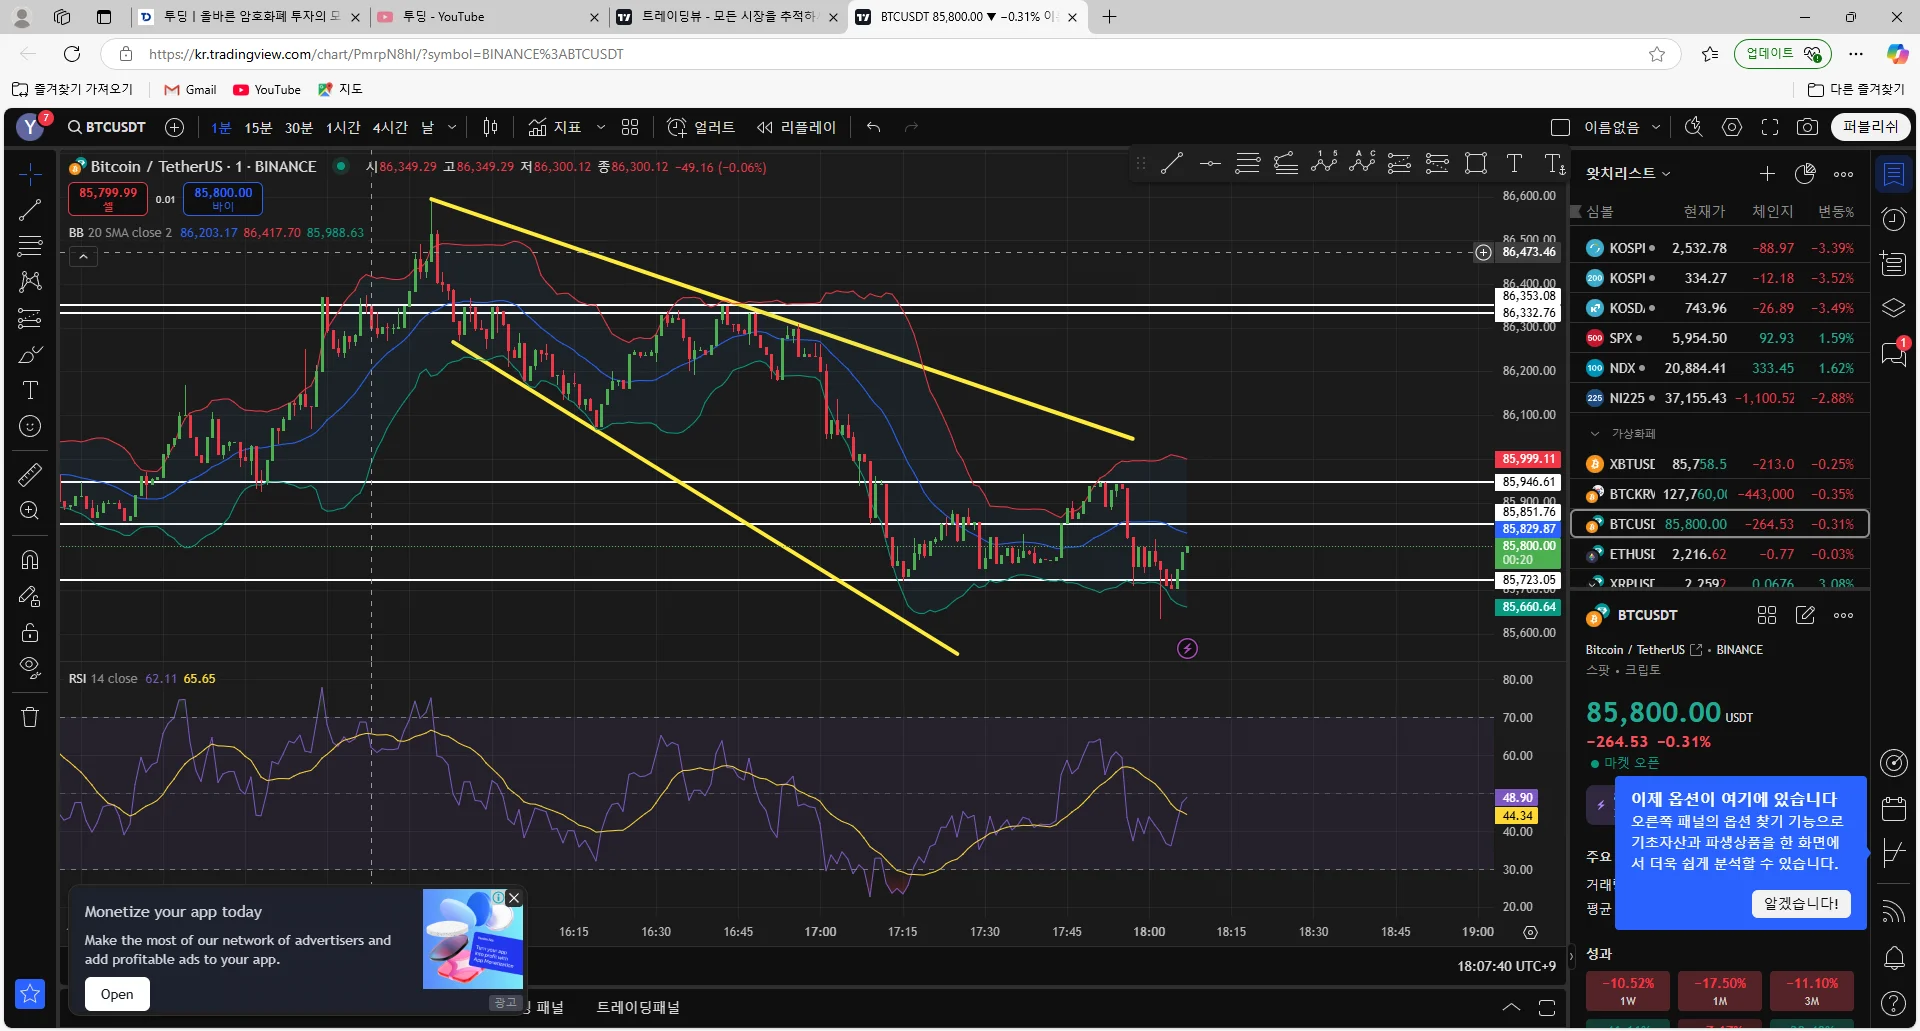The height and width of the screenshot is (1031, 1920).
Task: Open notifications bell in right sidebar
Action: [x=1894, y=958]
